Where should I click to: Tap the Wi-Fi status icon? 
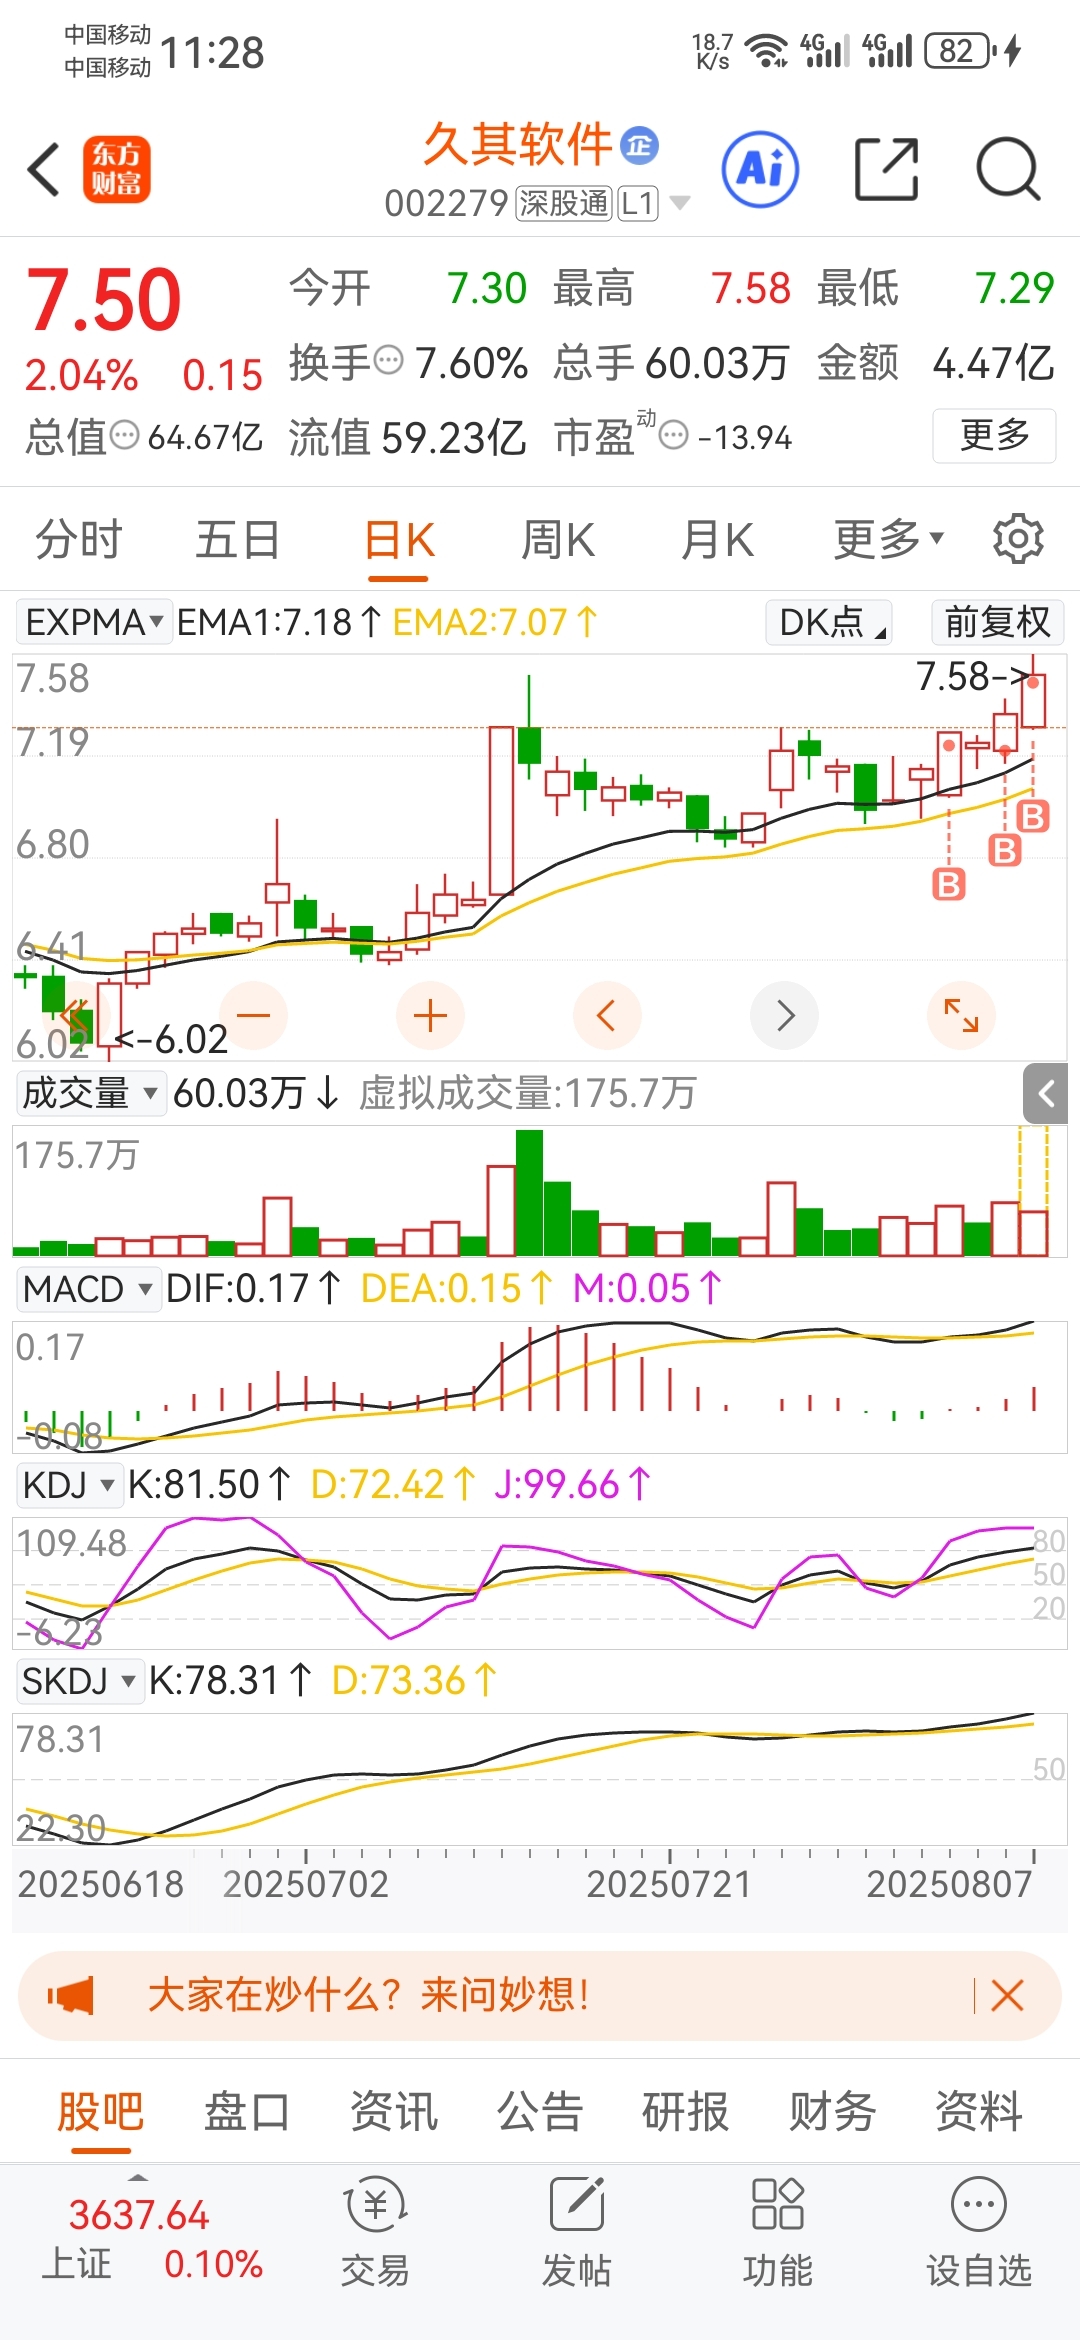tap(768, 50)
